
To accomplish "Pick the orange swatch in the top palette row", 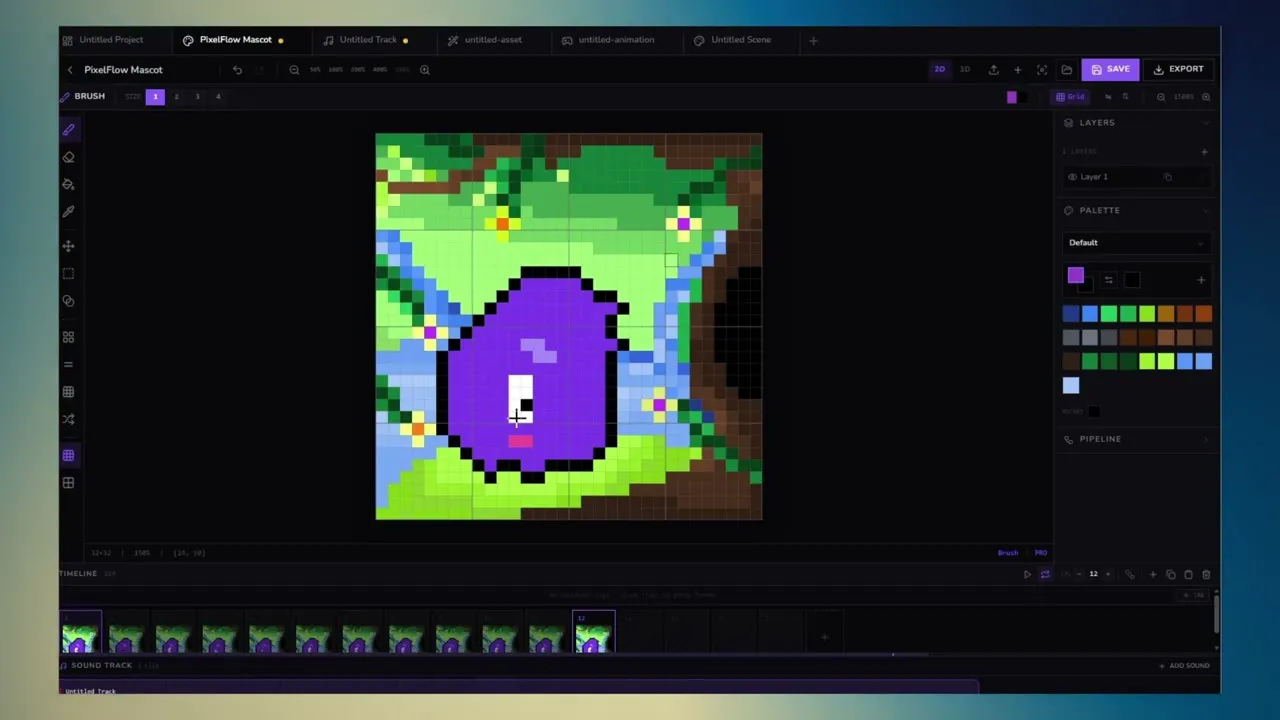I will point(1203,314).
